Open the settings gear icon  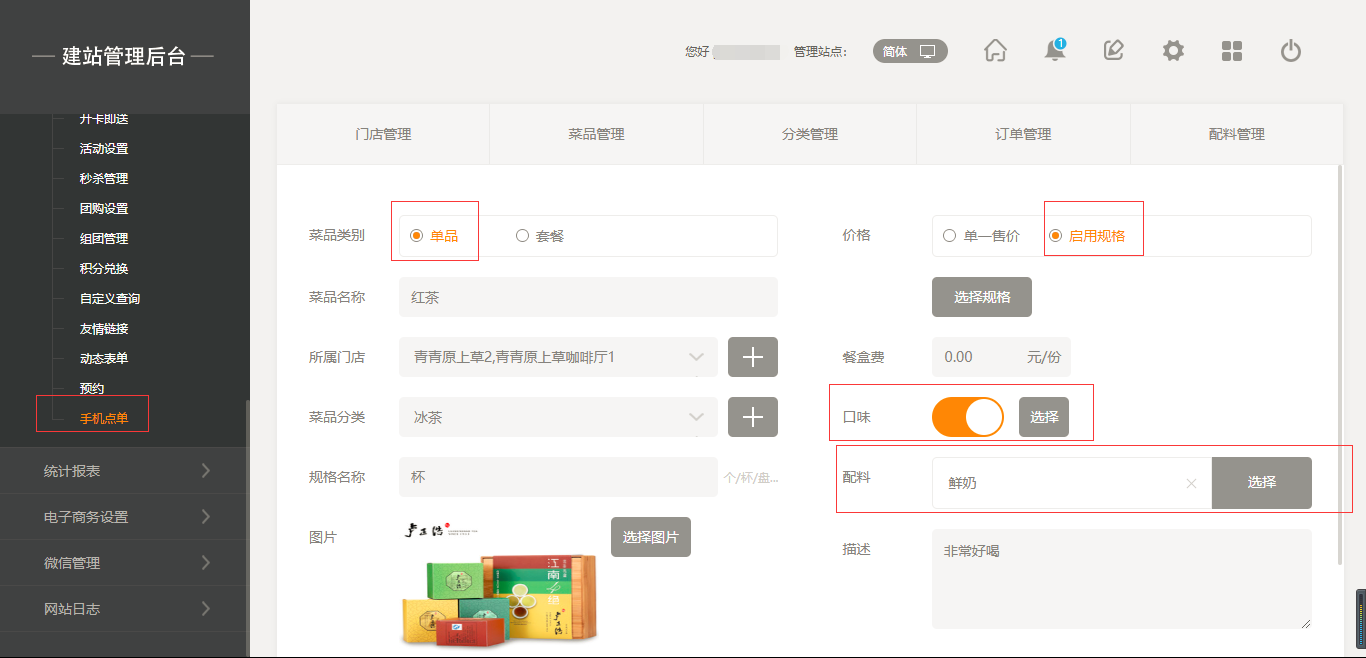click(x=1173, y=51)
